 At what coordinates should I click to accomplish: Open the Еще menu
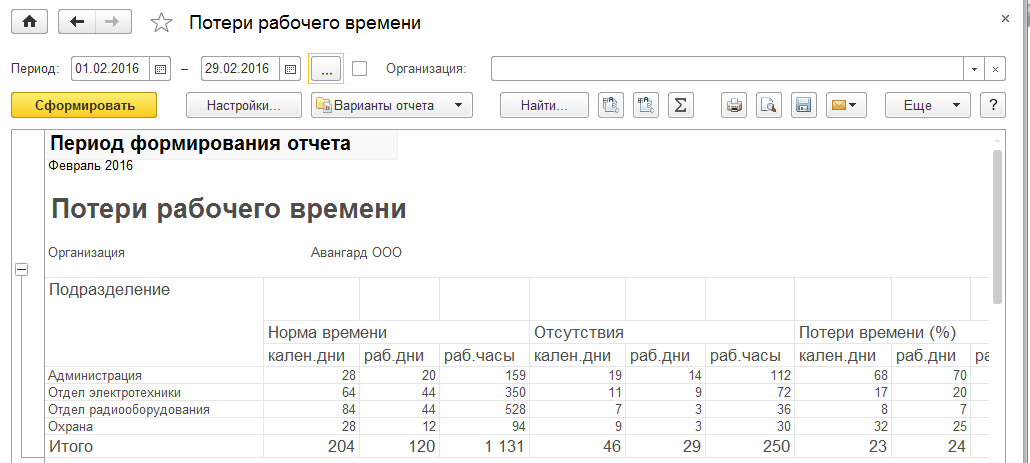coord(927,105)
